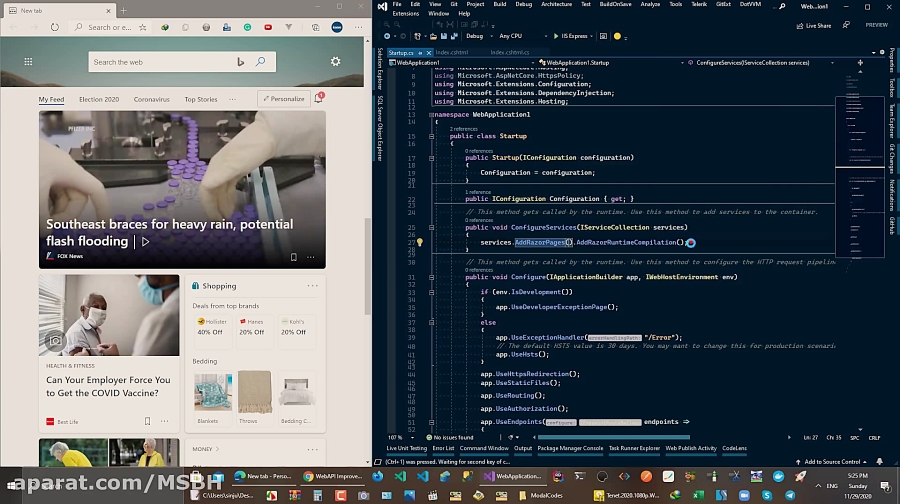Add page to favorites in Edge address bar
This screenshot has width=900, height=504.
[x=142, y=27]
